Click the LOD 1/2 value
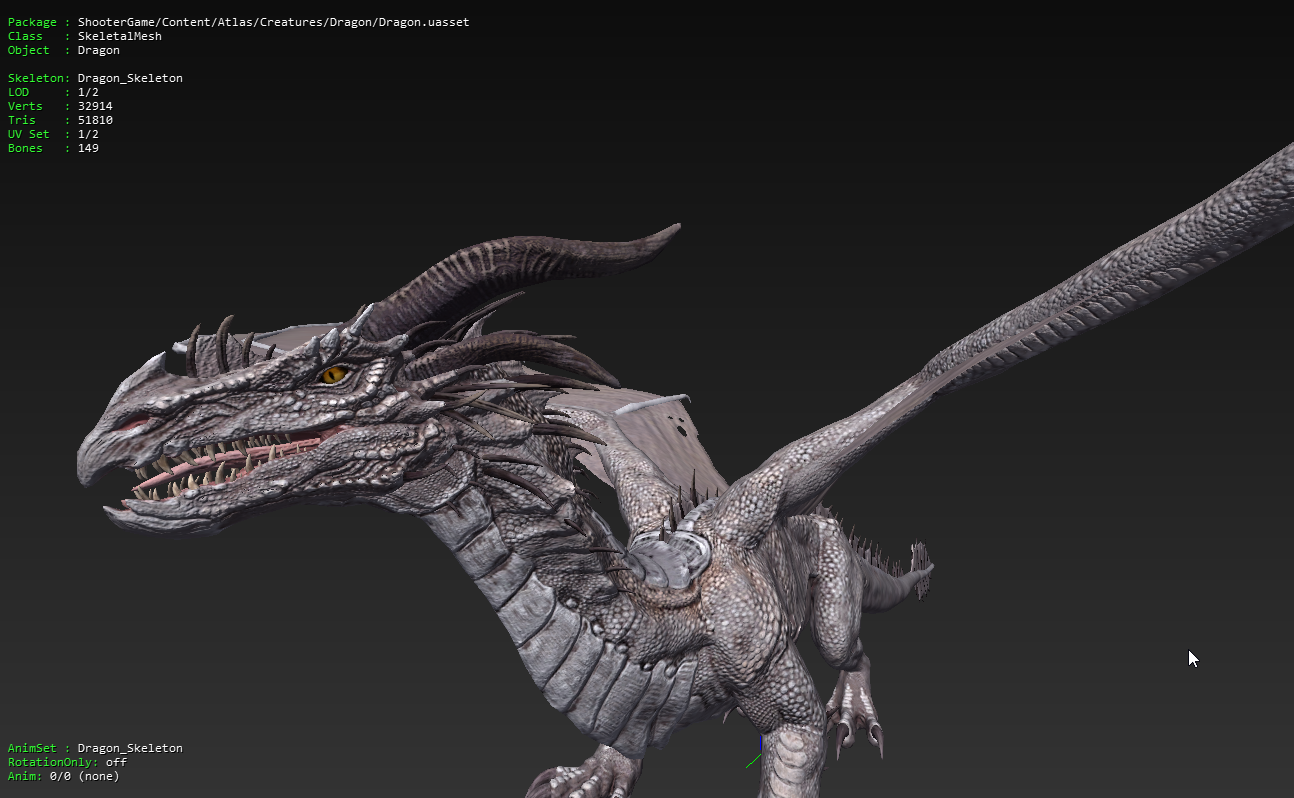1294x798 pixels. click(x=88, y=92)
